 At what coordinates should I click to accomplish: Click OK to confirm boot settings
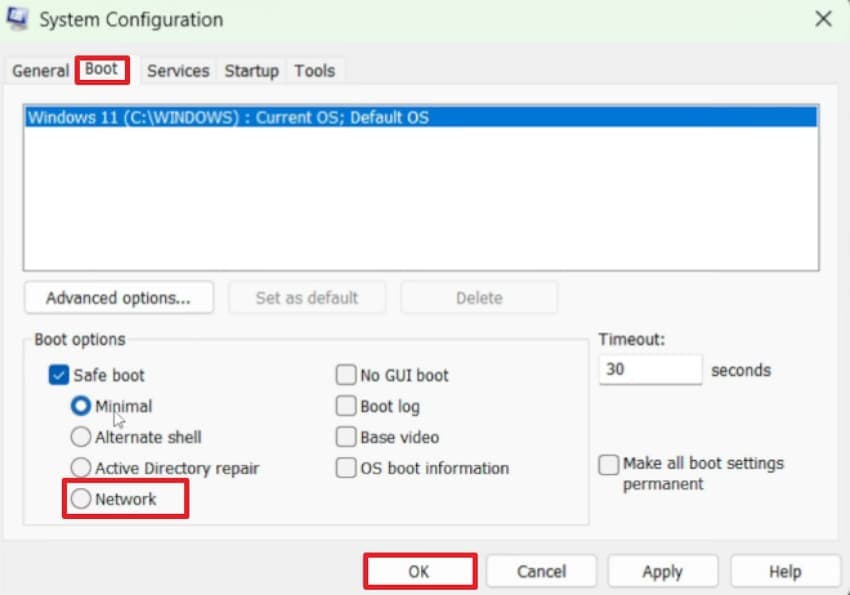[x=420, y=571]
